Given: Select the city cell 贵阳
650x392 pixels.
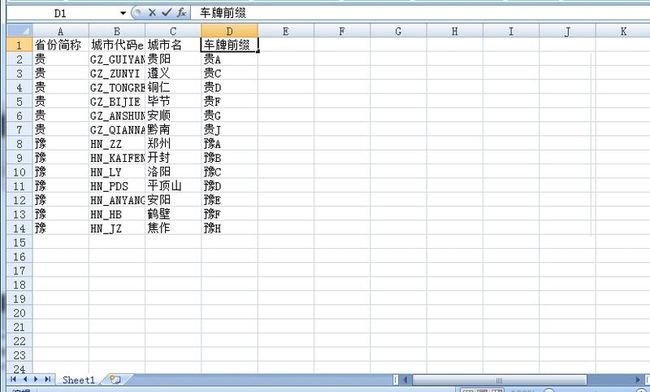Looking at the screenshot, I should pyautogui.click(x=173, y=59).
